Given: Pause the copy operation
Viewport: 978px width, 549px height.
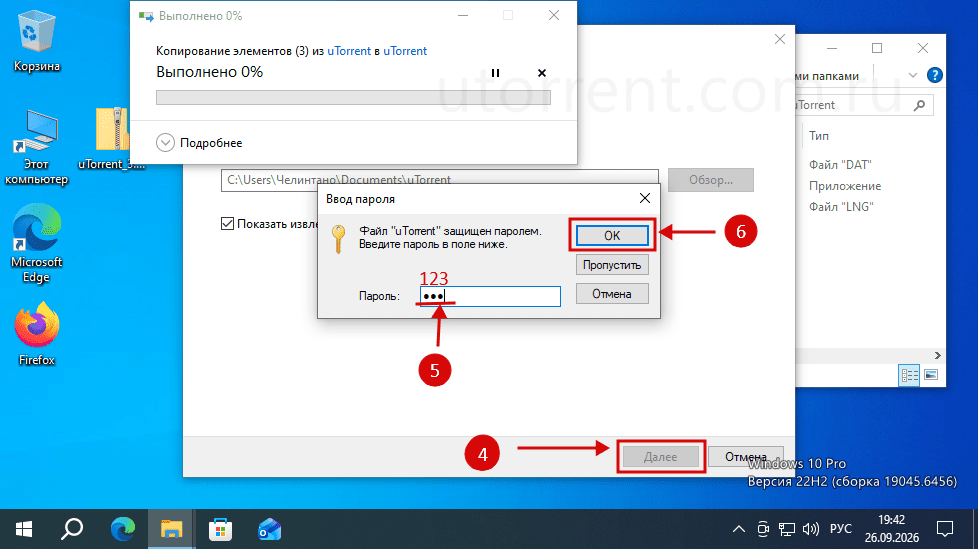Looking at the screenshot, I should (495, 73).
